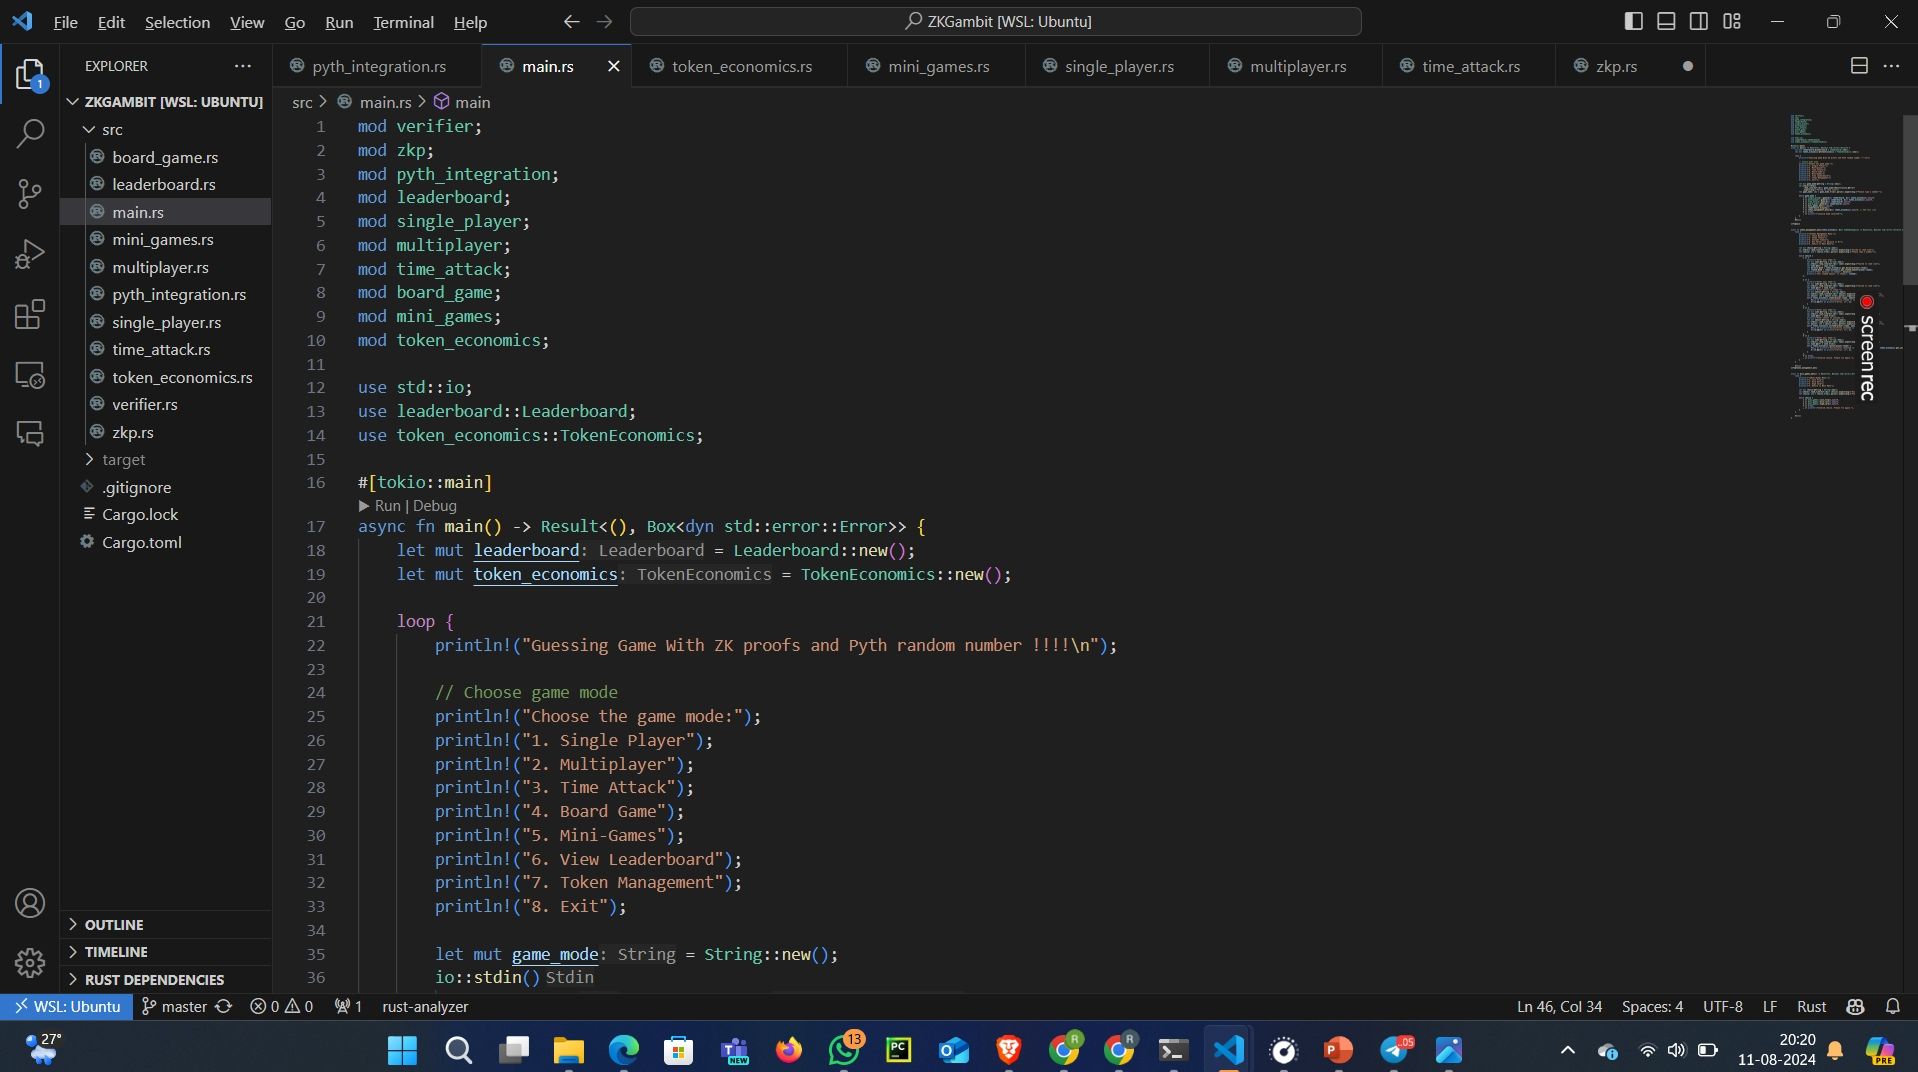
Task: Open the Chat panel icon in activity bar
Action: coord(30,433)
